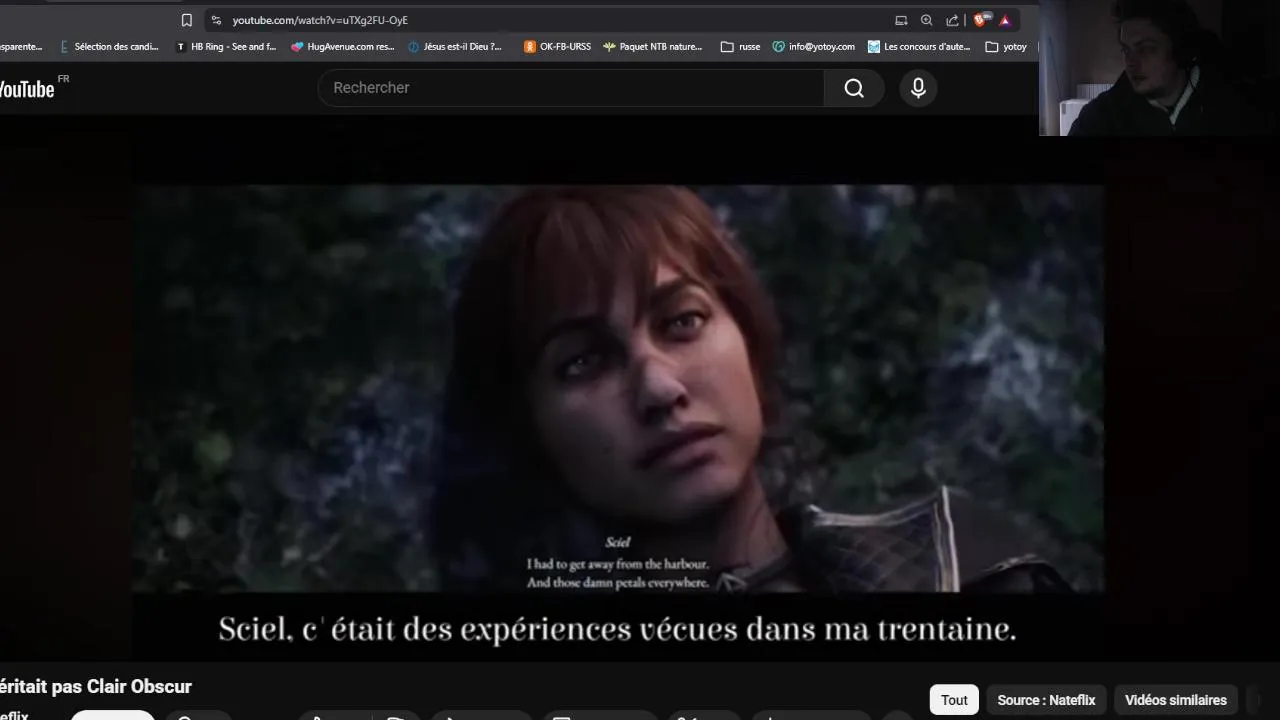Open 'Sélection des candi...' bookmark
Viewport: 1280px width, 720px height.
[109, 46]
